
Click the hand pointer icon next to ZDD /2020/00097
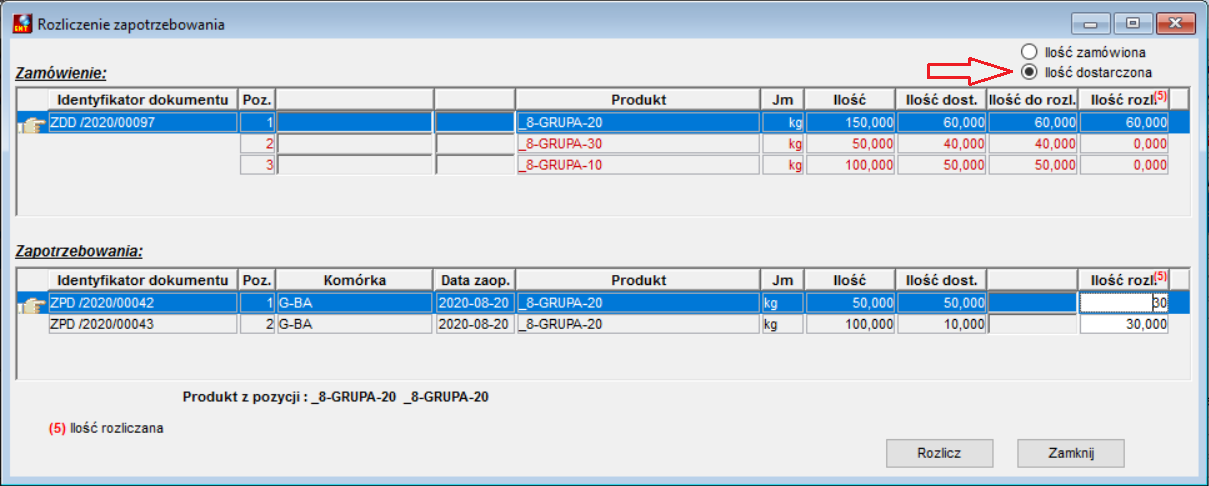click(34, 123)
